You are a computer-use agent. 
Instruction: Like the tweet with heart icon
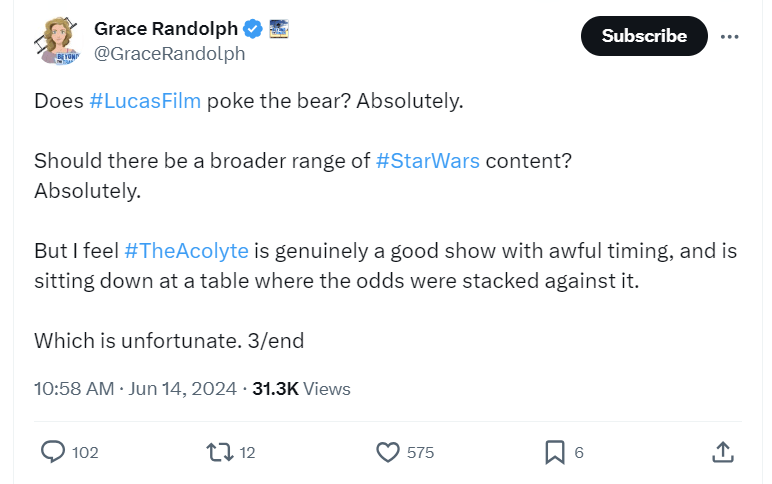pyautogui.click(x=388, y=452)
